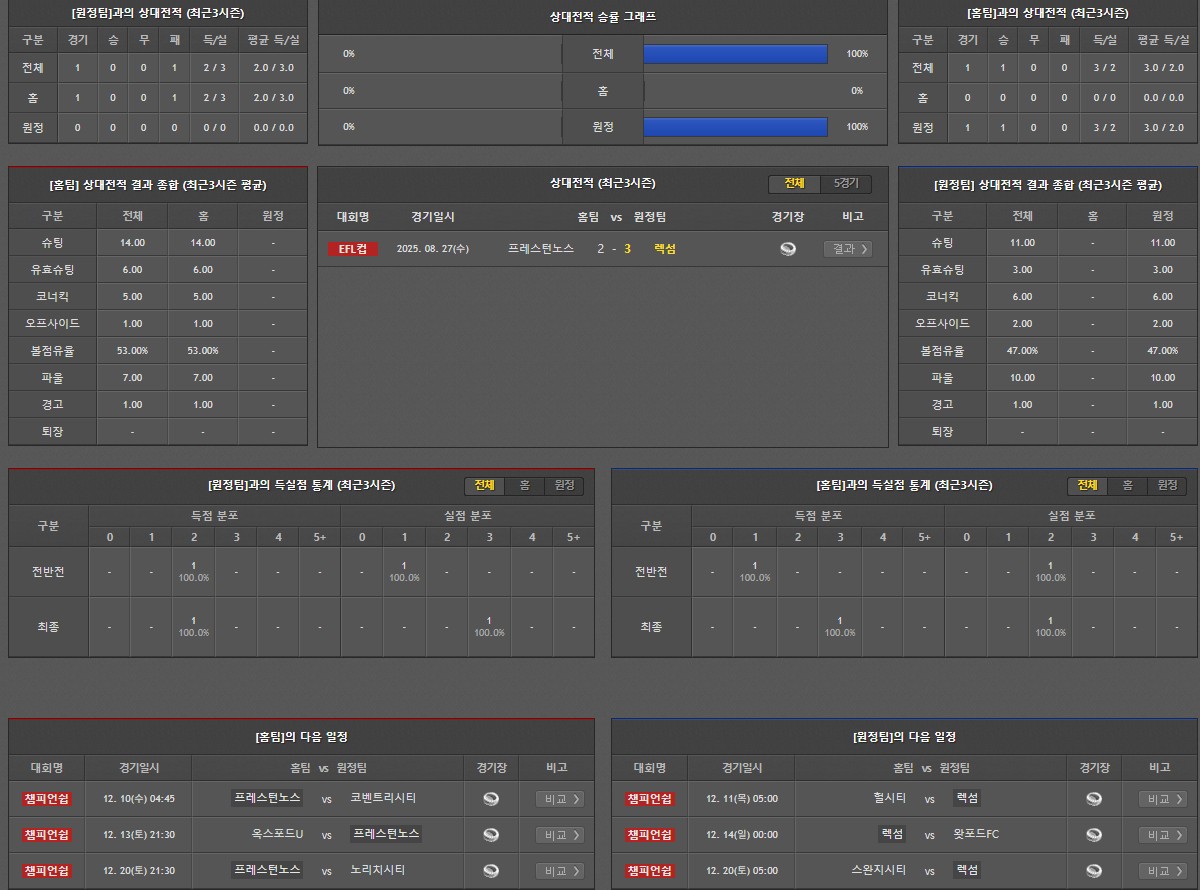
Task: Open 비교 button for 스완지시티 vs 렉섬
Action: [1163, 870]
